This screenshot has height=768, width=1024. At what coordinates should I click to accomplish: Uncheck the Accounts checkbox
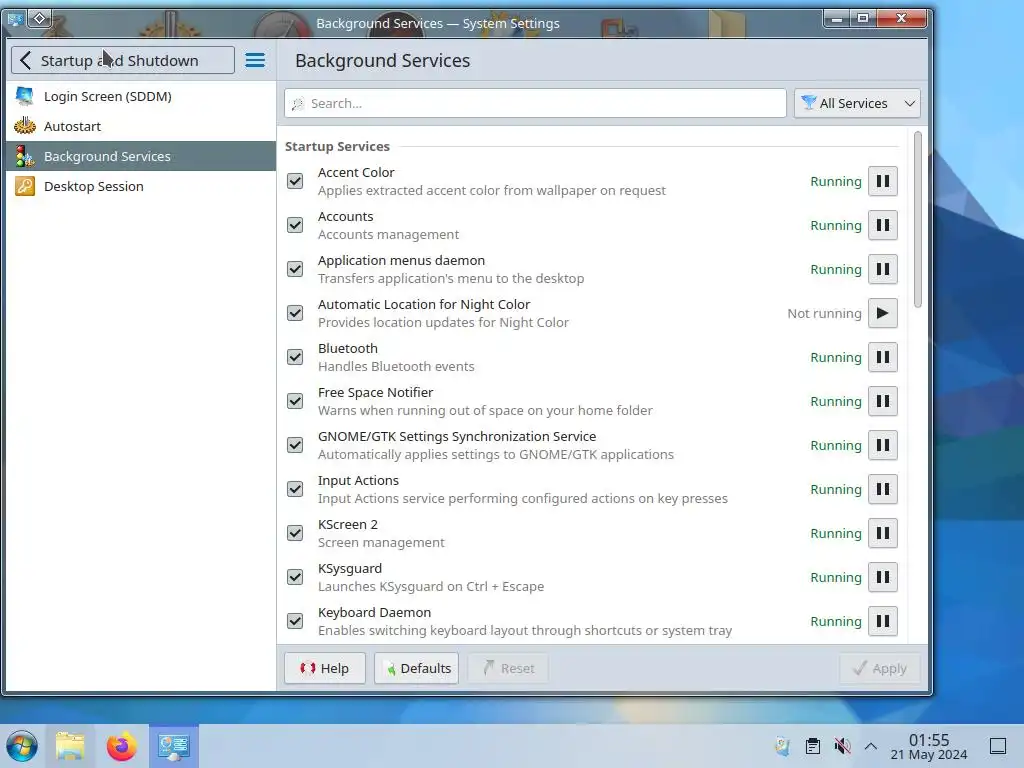295,225
